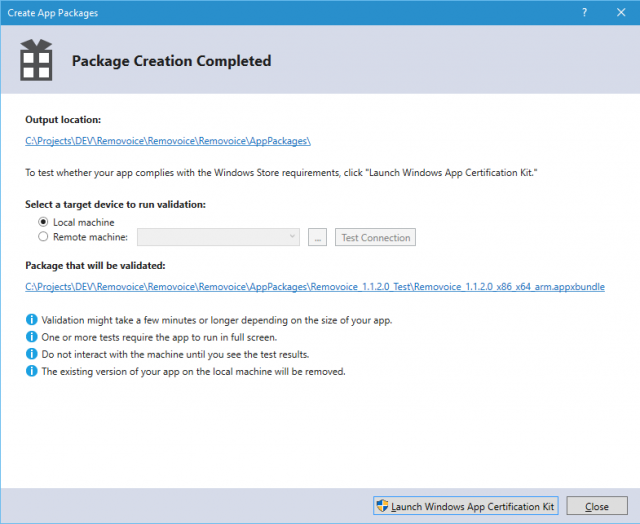Screen dimensions: 640x524
Task: Click 'Validation might take a few minutes' text
Action: coord(217,320)
